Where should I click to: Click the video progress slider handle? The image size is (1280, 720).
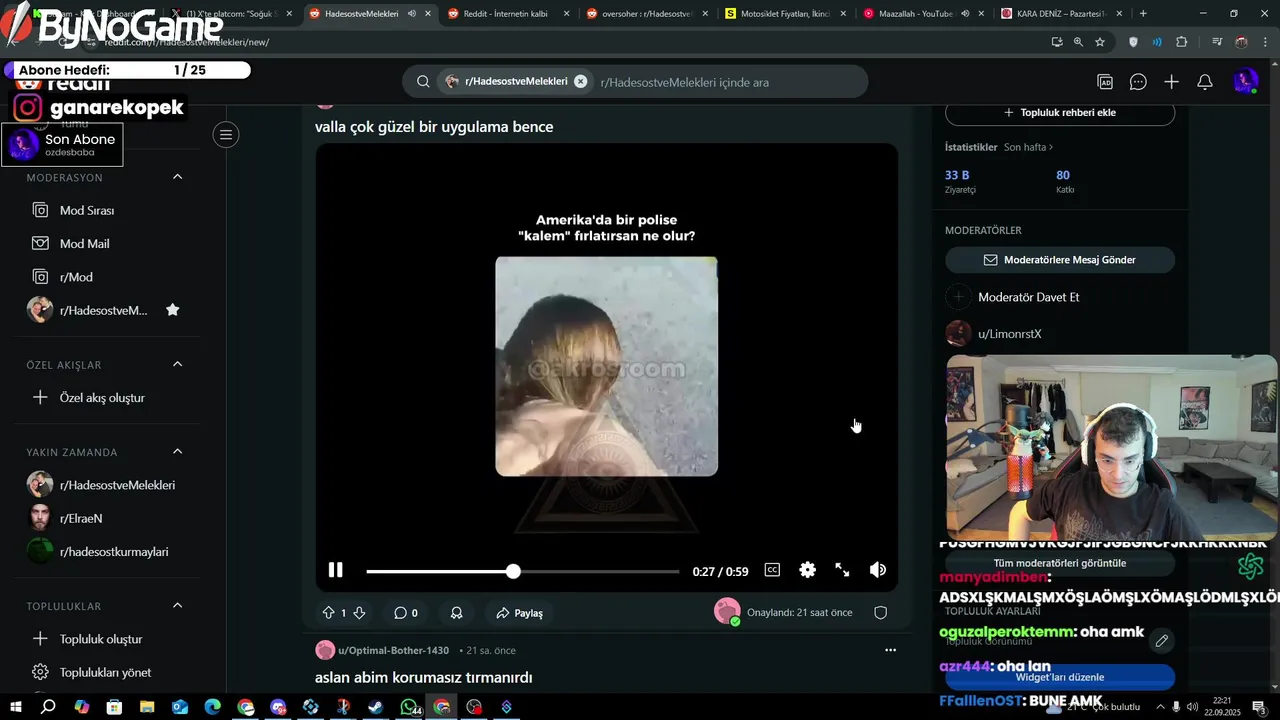pyautogui.click(x=513, y=571)
